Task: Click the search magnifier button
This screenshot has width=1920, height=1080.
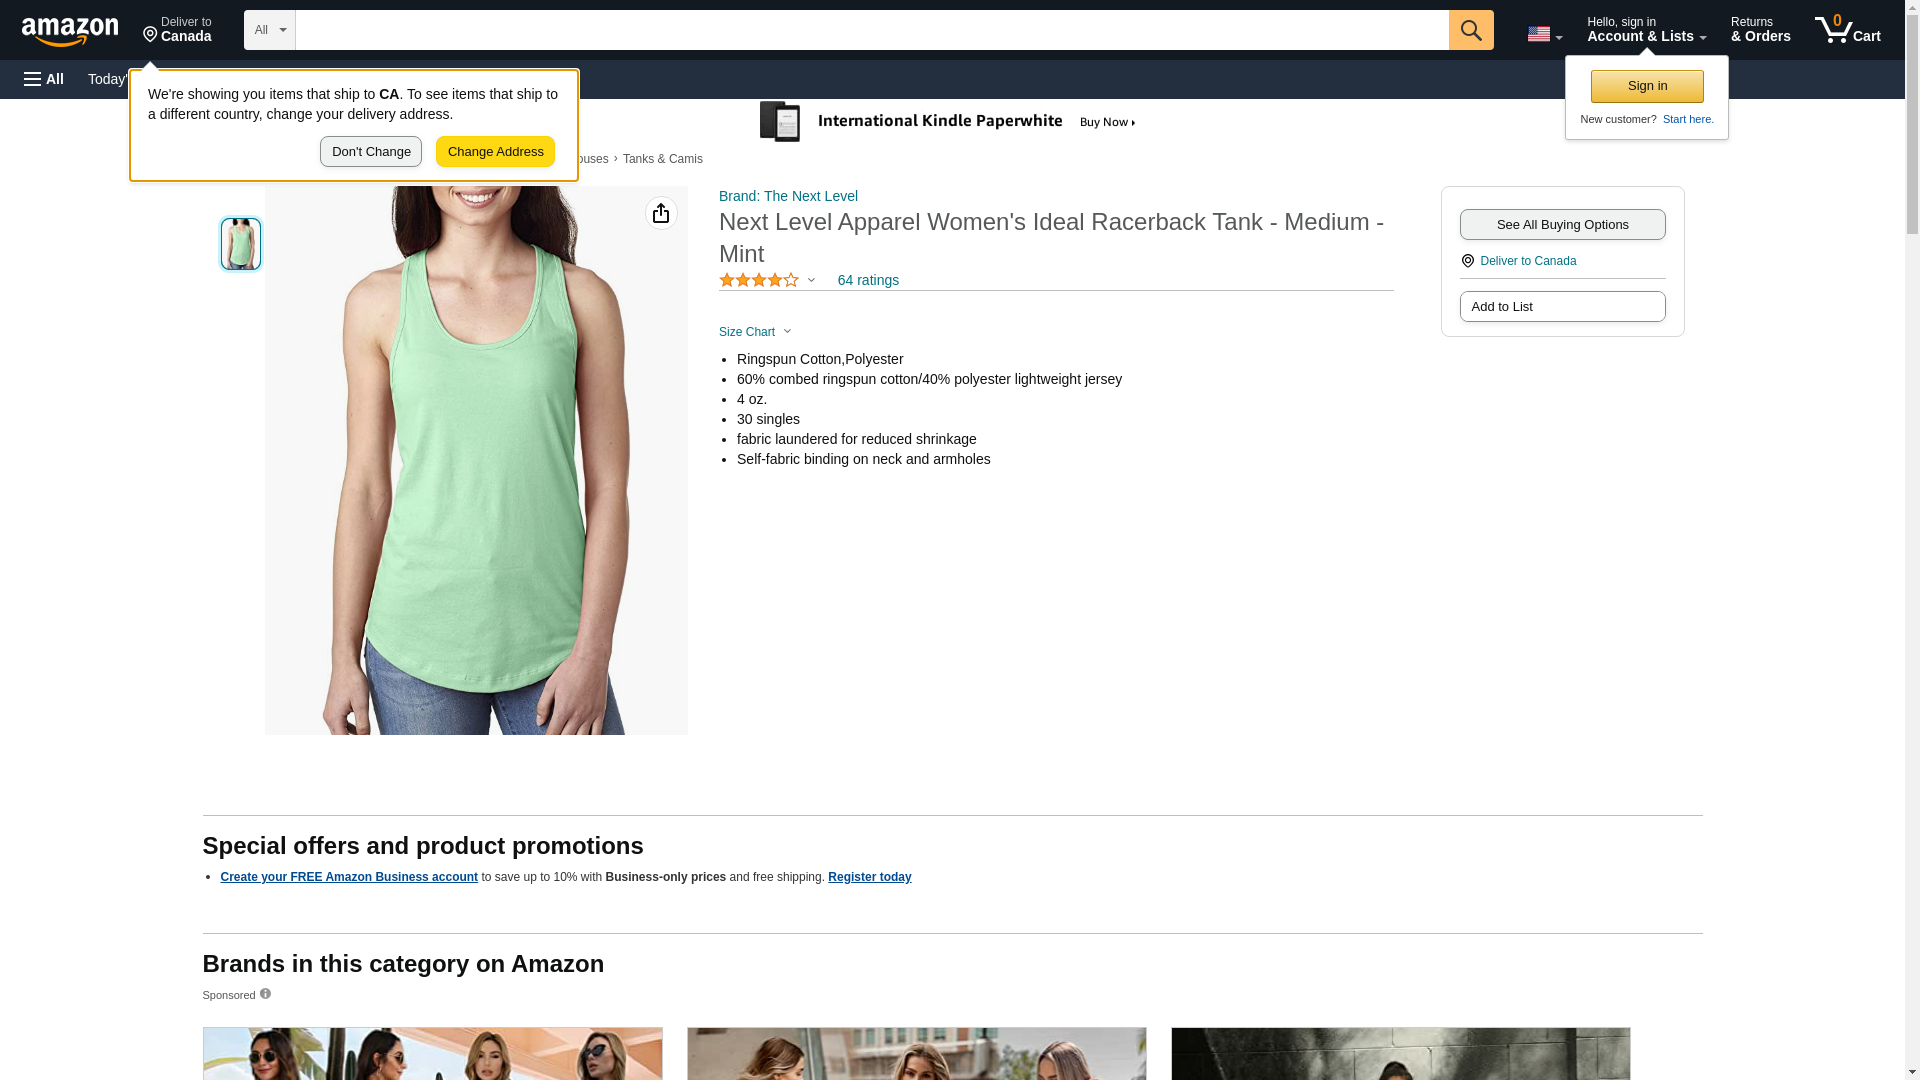Action: (x=1470, y=30)
